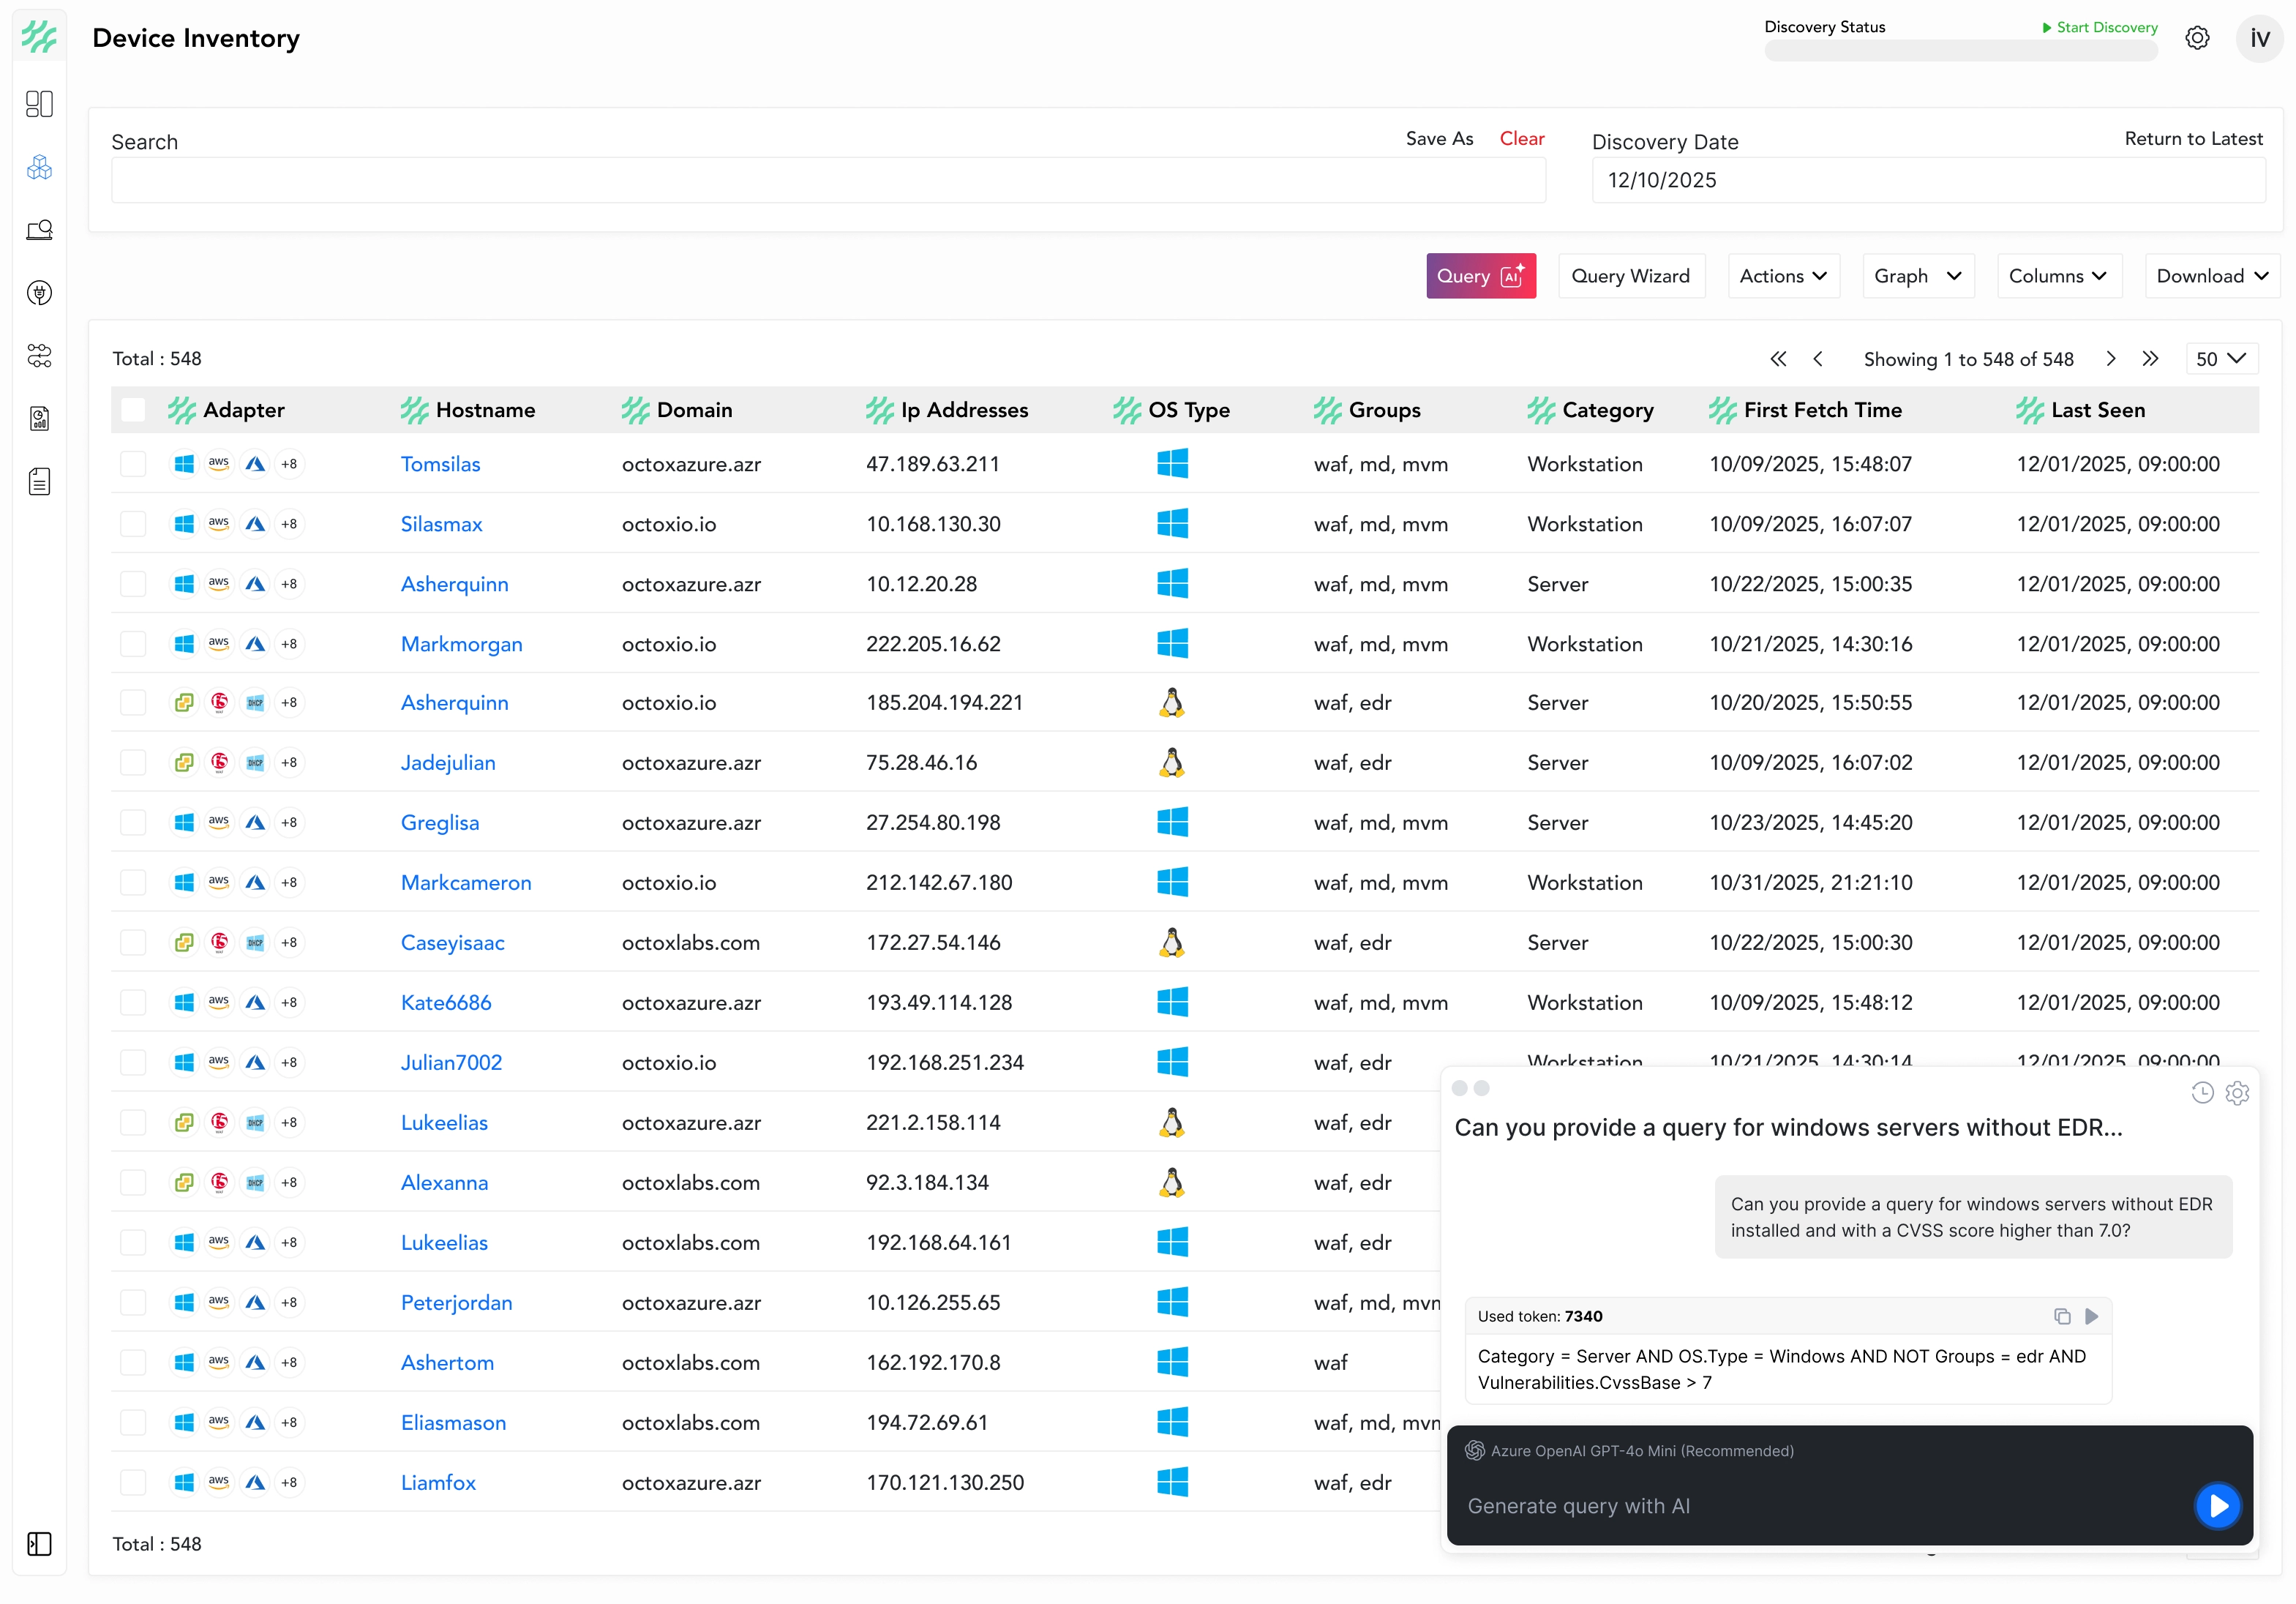Sort by the Hostname column header

485,410
